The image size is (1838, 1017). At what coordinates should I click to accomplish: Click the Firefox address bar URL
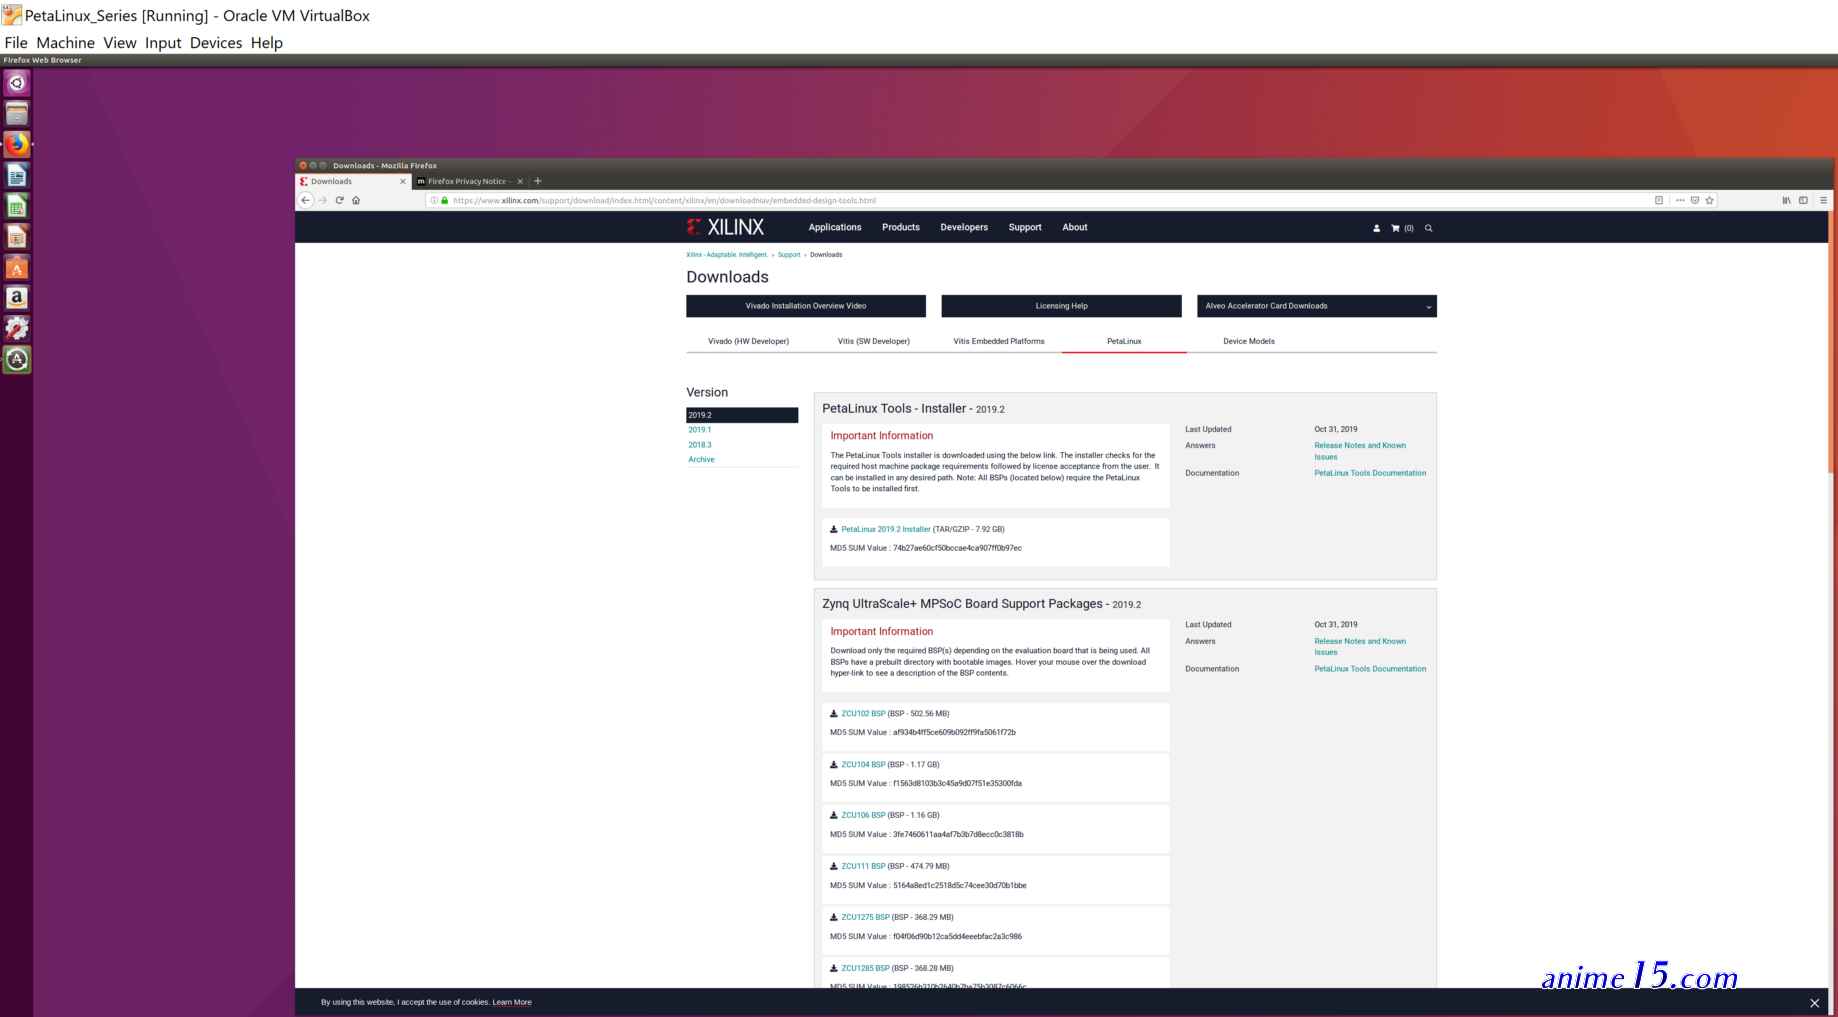pyautogui.click(x=664, y=200)
